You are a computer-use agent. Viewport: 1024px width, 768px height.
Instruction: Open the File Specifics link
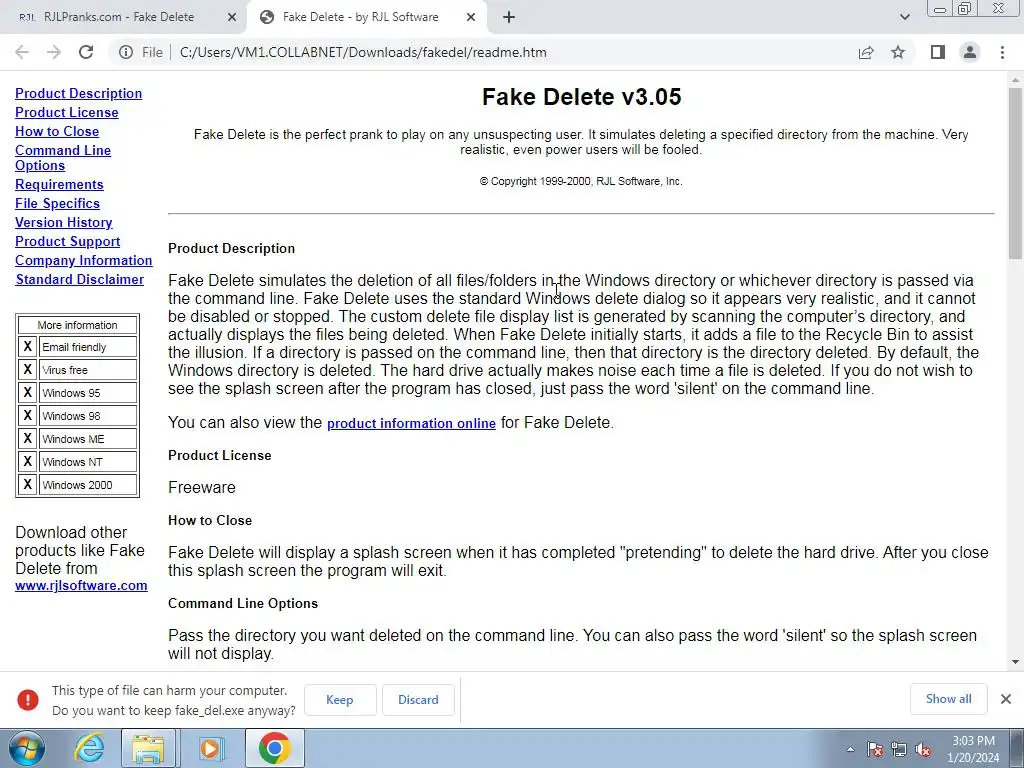(57, 203)
